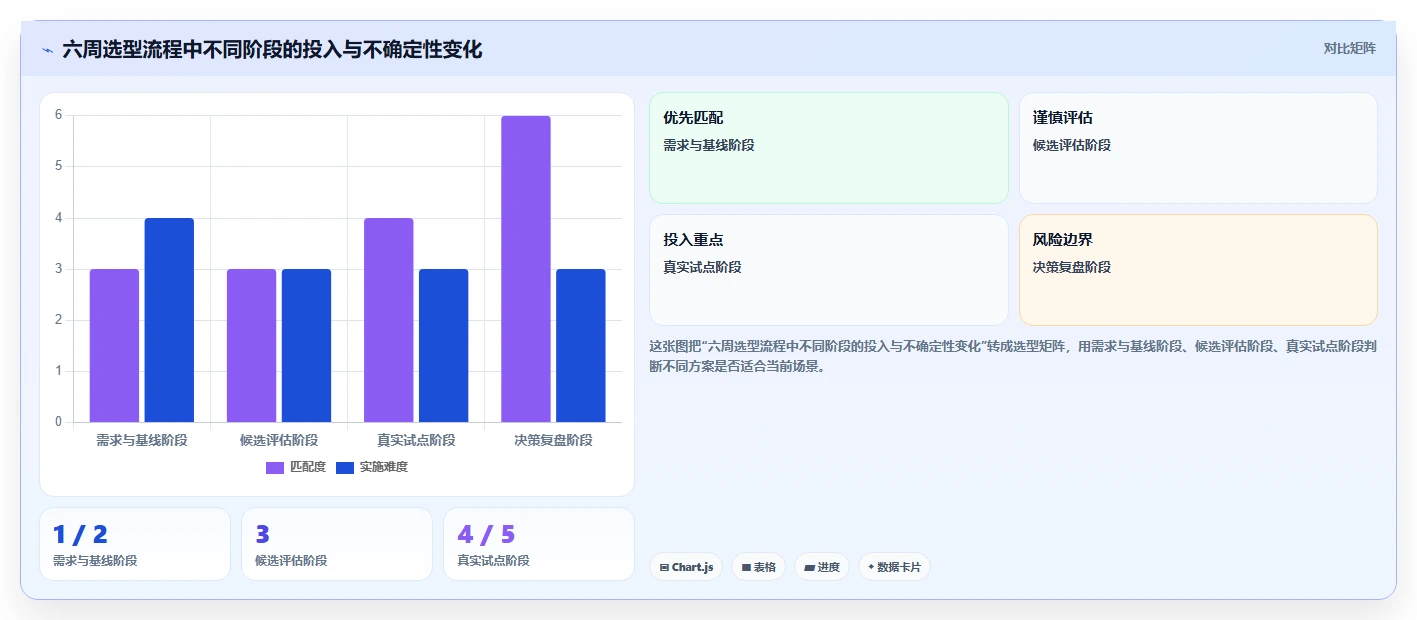Click the blue icon beside the header title
The width and height of the screenshot is (1417, 620).
point(48,50)
